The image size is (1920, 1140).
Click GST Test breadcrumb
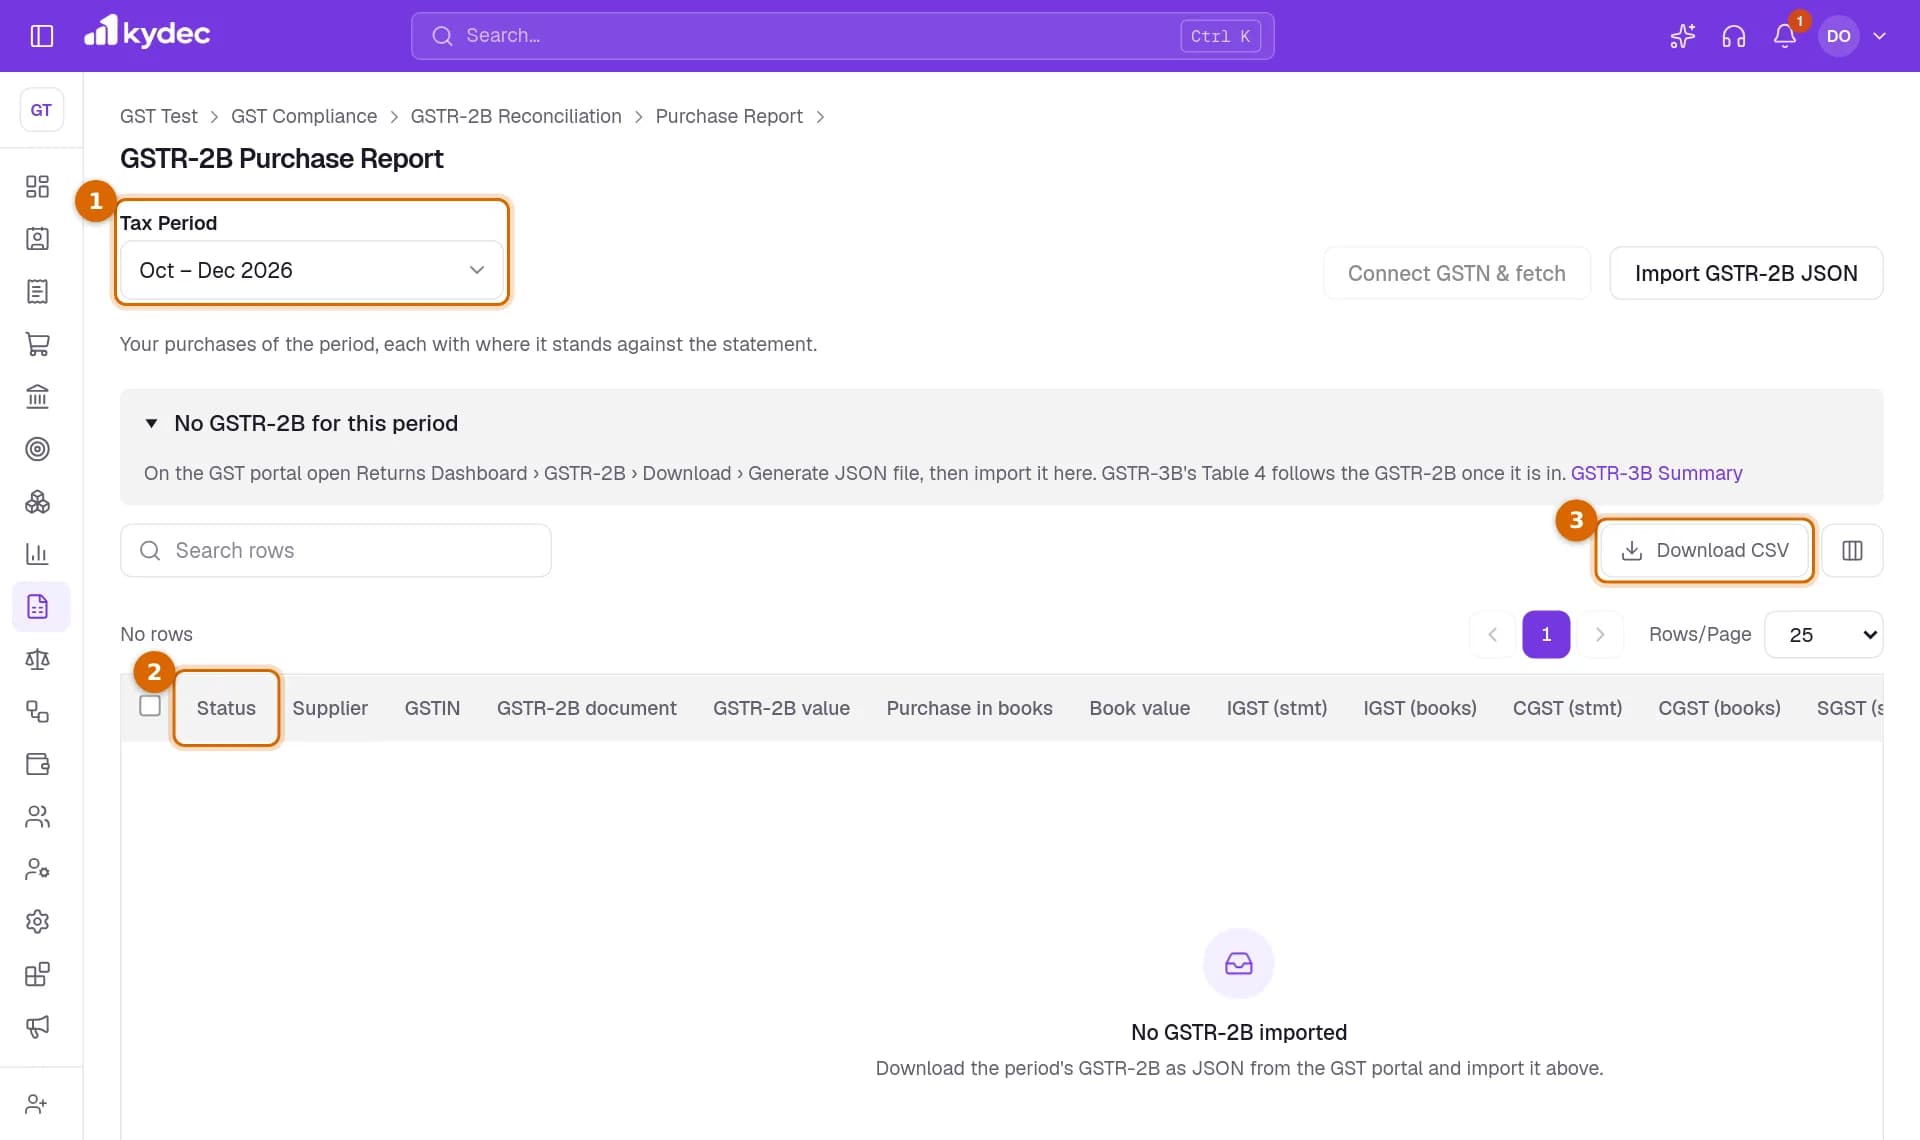(x=159, y=117)
